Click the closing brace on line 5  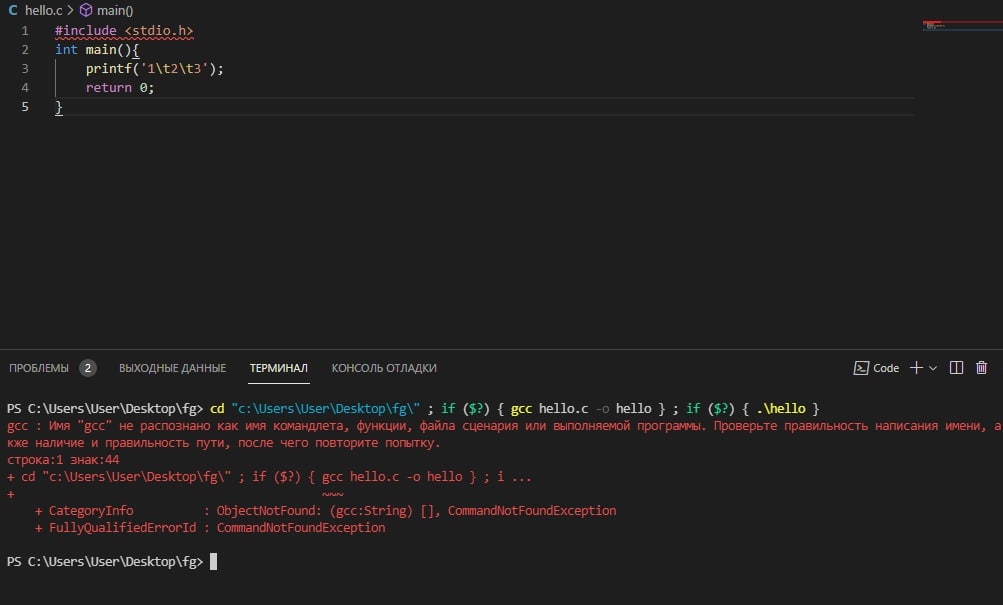pyautogui.click(x=59, y=107)
